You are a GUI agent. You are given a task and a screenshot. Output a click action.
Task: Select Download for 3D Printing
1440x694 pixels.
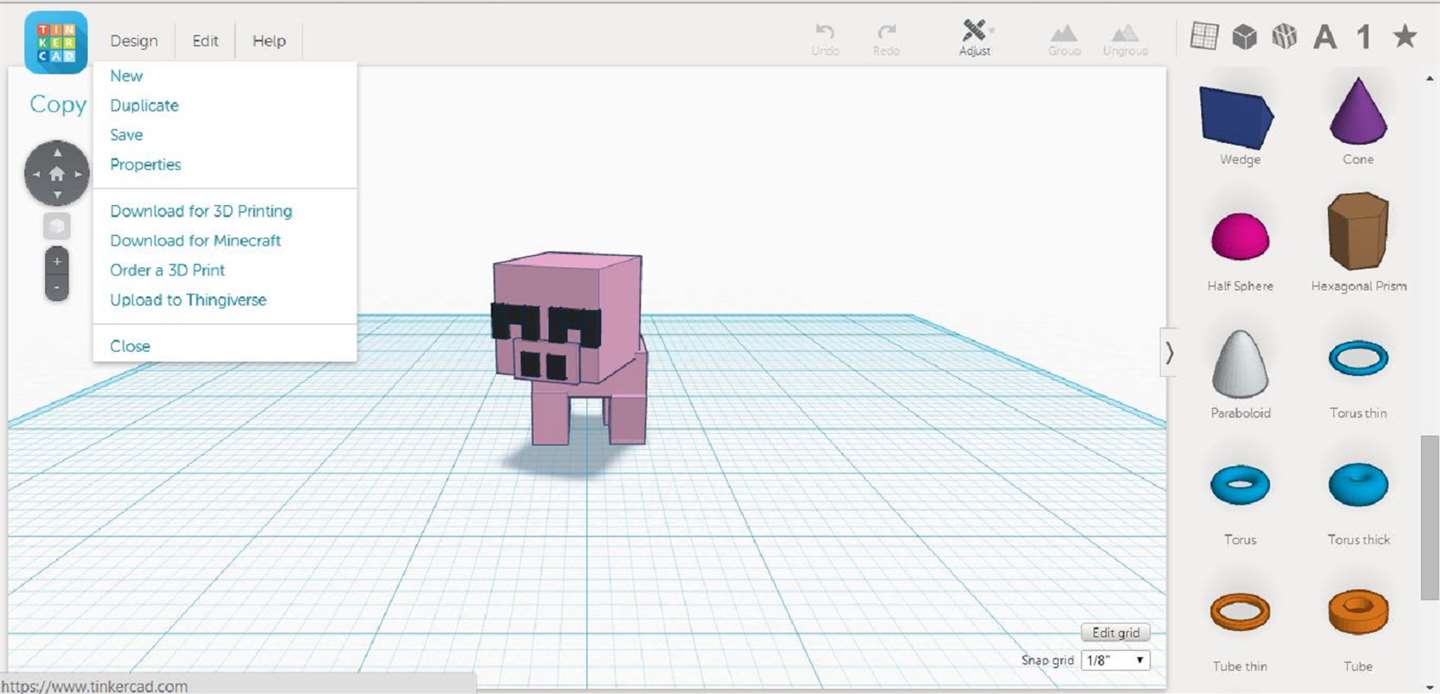(x=201, y=211)
